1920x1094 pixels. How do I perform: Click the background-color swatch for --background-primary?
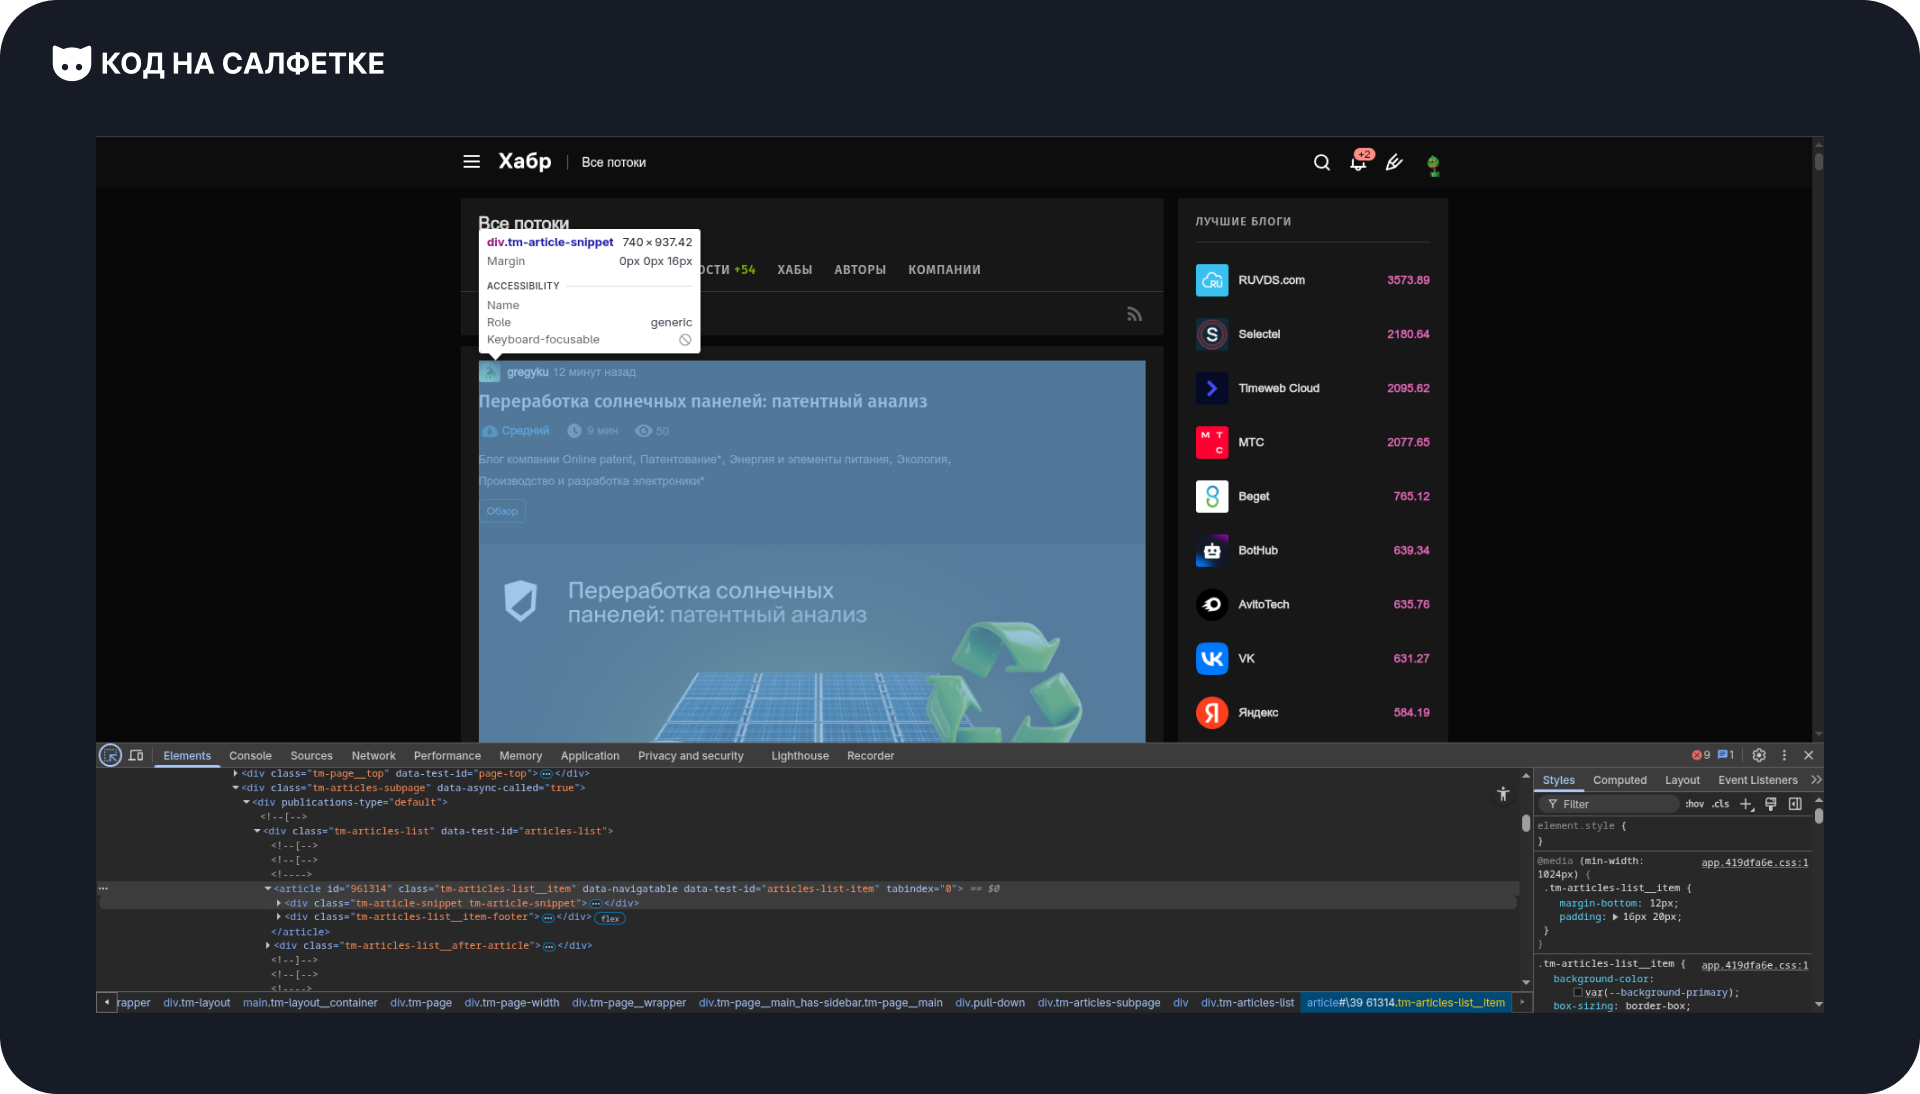[1578, 993]
